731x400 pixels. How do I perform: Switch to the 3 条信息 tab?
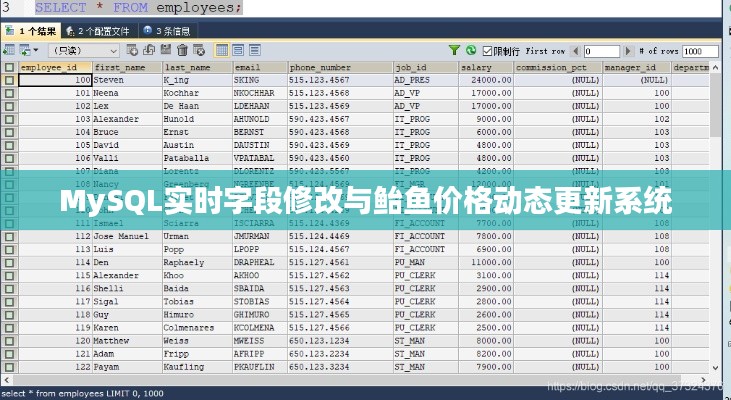(x=172, y=32)
